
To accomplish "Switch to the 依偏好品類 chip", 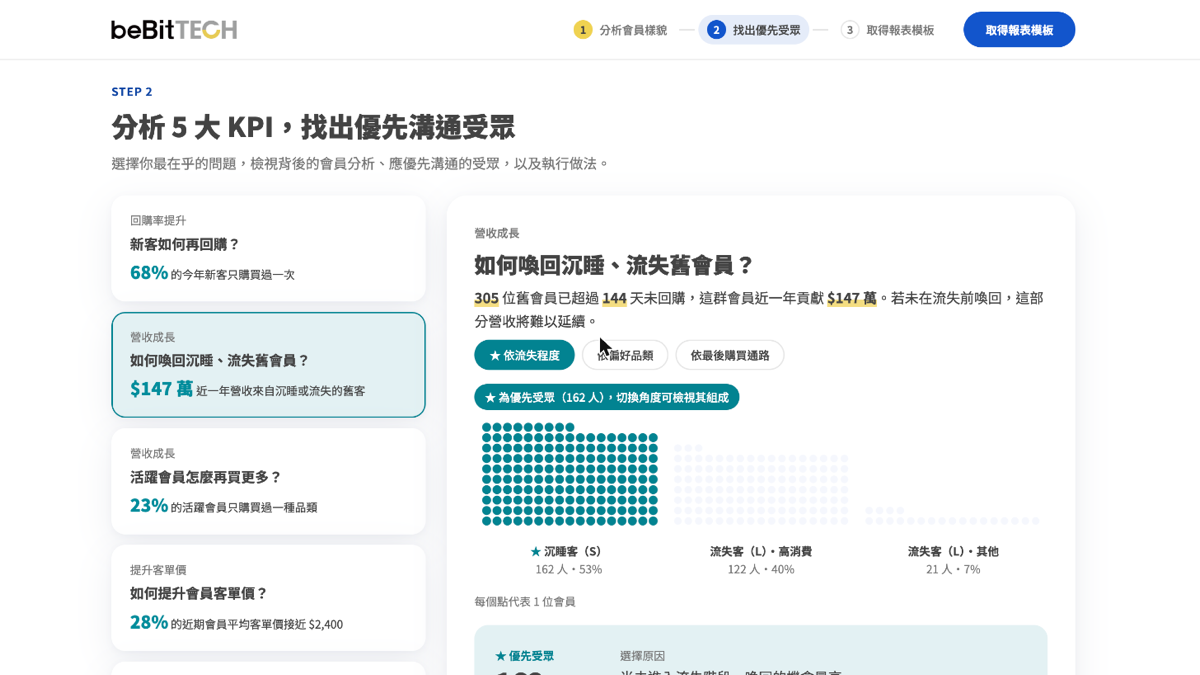I will click(625, 355).
